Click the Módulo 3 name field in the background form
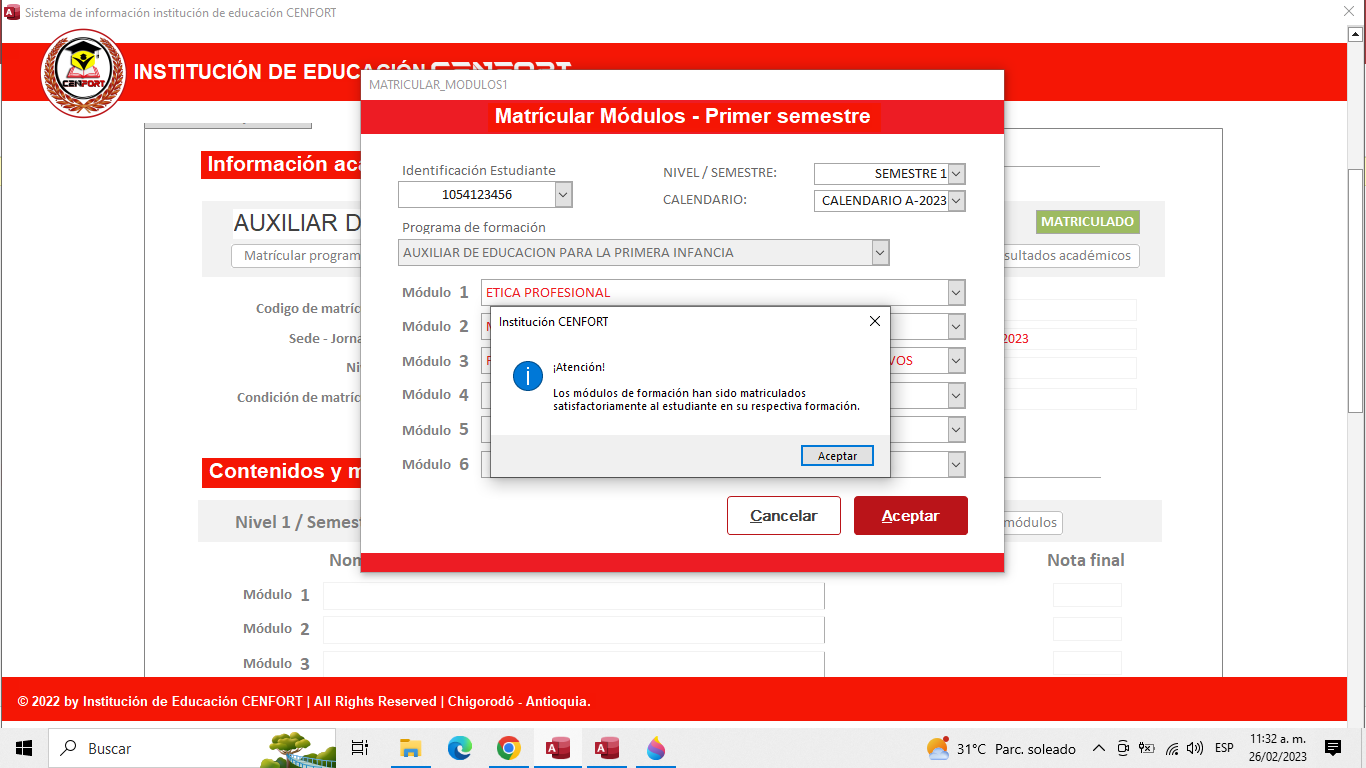This screenshot has width=1366, height=768. pyautogui.click(x=574, y=664)
